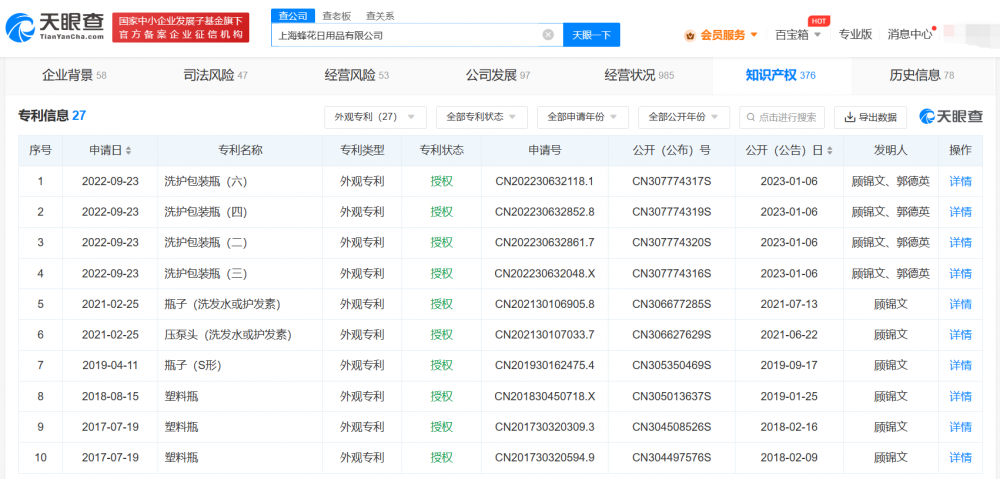The image size is (1000, 479).
Task: Click the 天眼一下 search button
Action: 591,35
